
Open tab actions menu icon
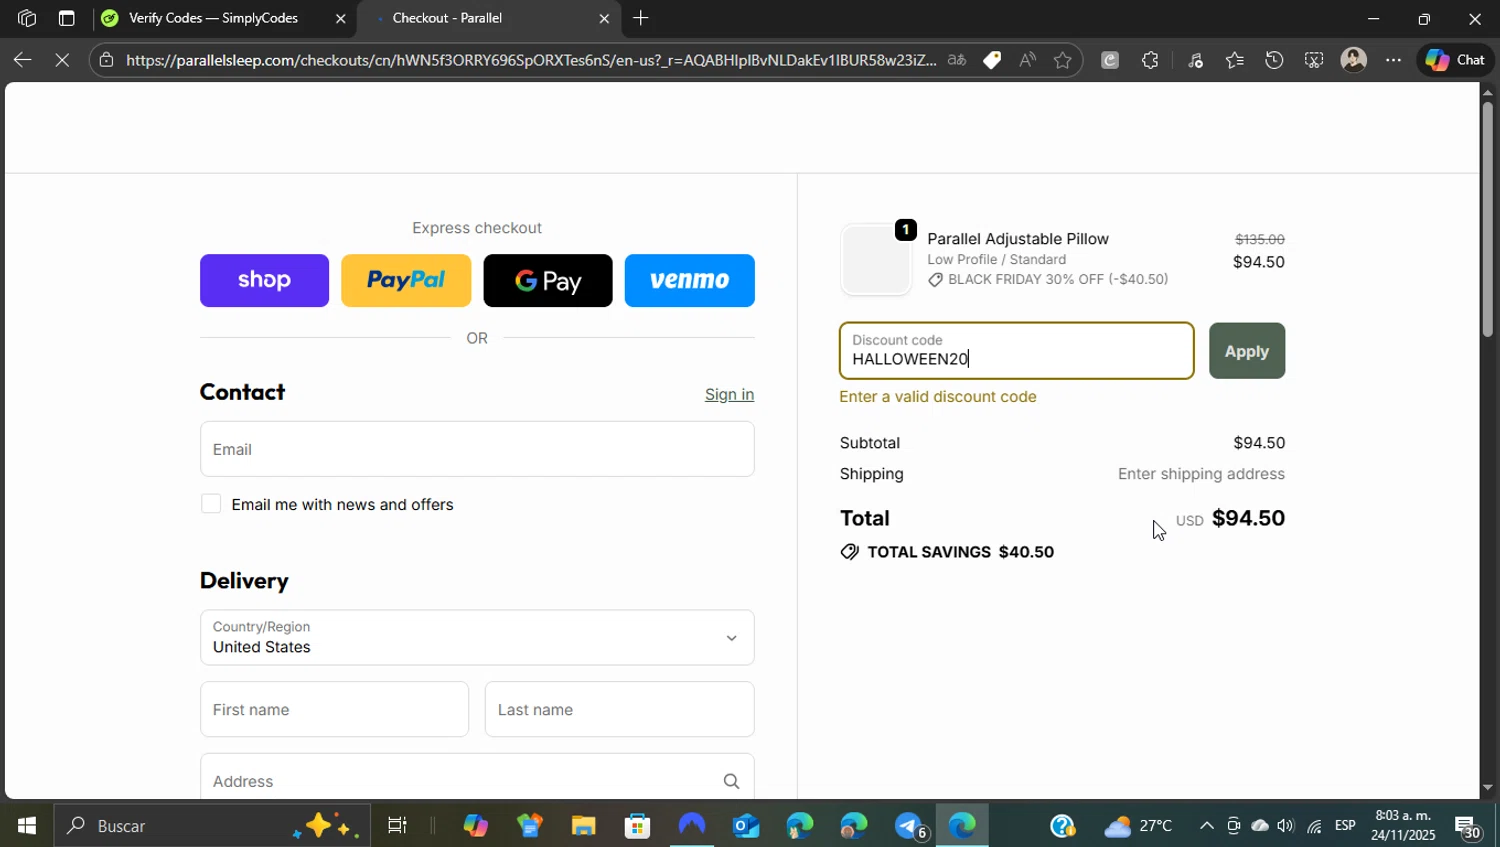coord(66,18)
